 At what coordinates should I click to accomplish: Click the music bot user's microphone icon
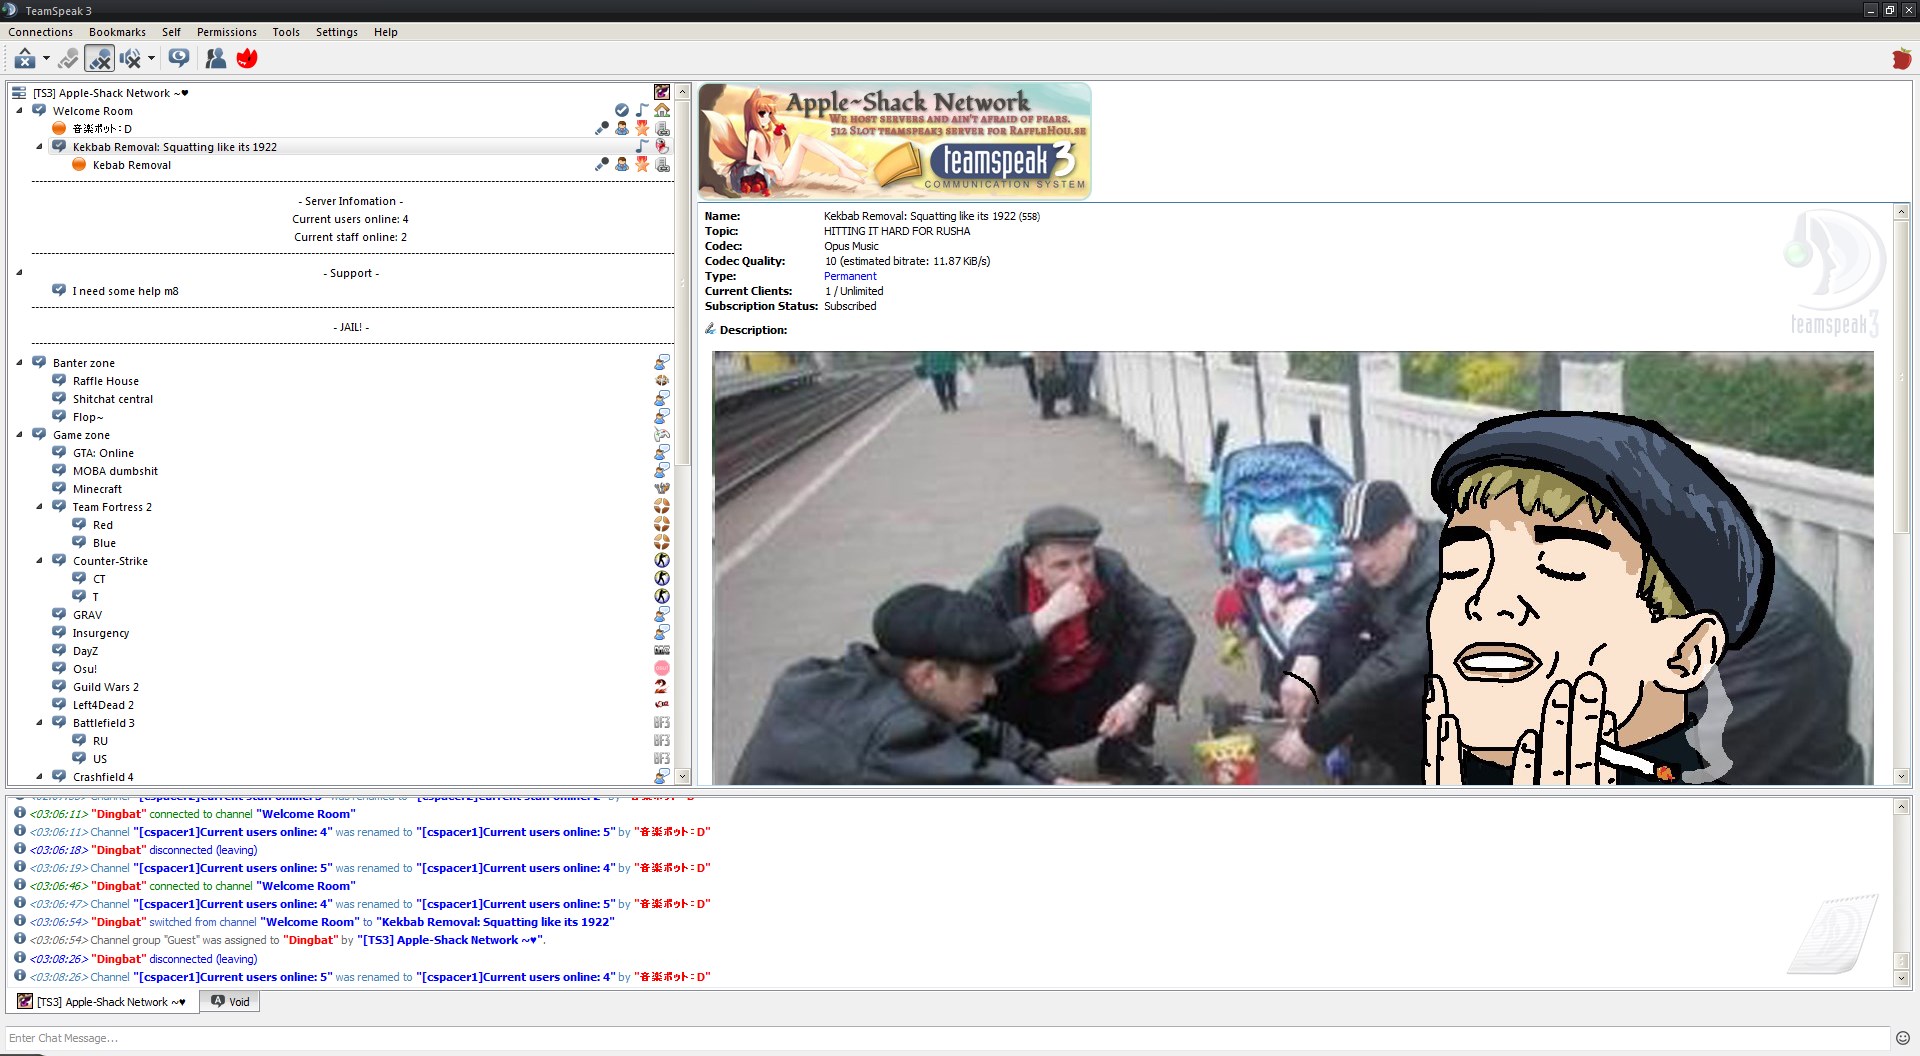point(602,128)
